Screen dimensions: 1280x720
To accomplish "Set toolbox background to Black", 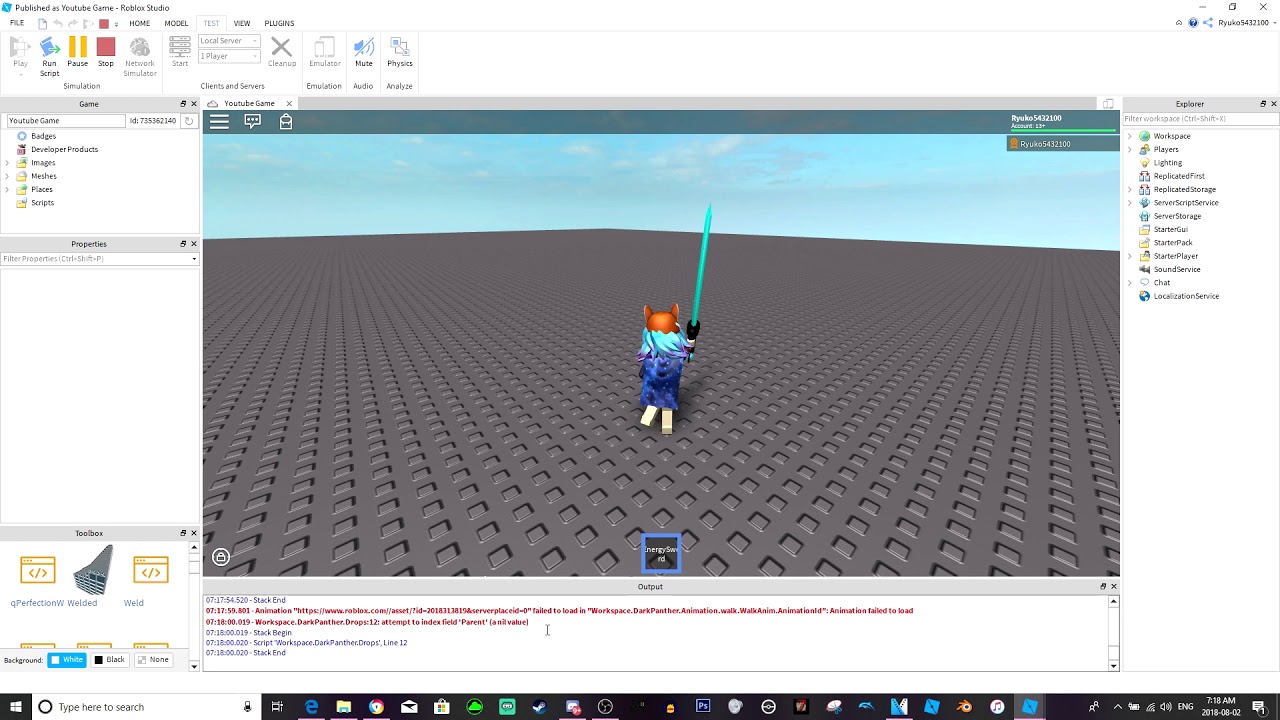I will tap(109, 660).
